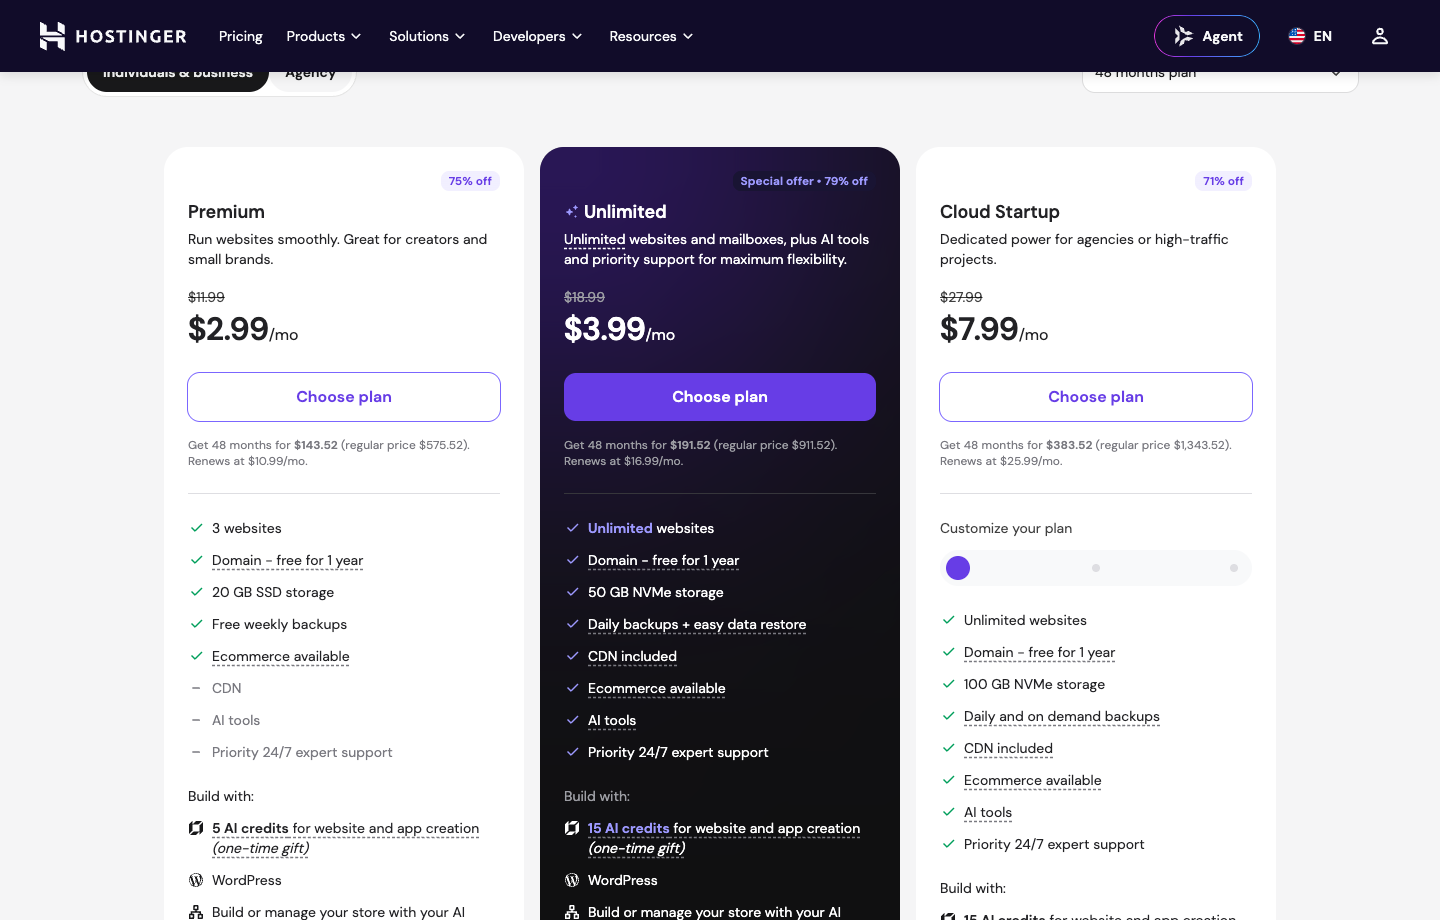Click the US flag language icon
The width and height of the screenshot is (1440, 920).
tap(1297, 36)
